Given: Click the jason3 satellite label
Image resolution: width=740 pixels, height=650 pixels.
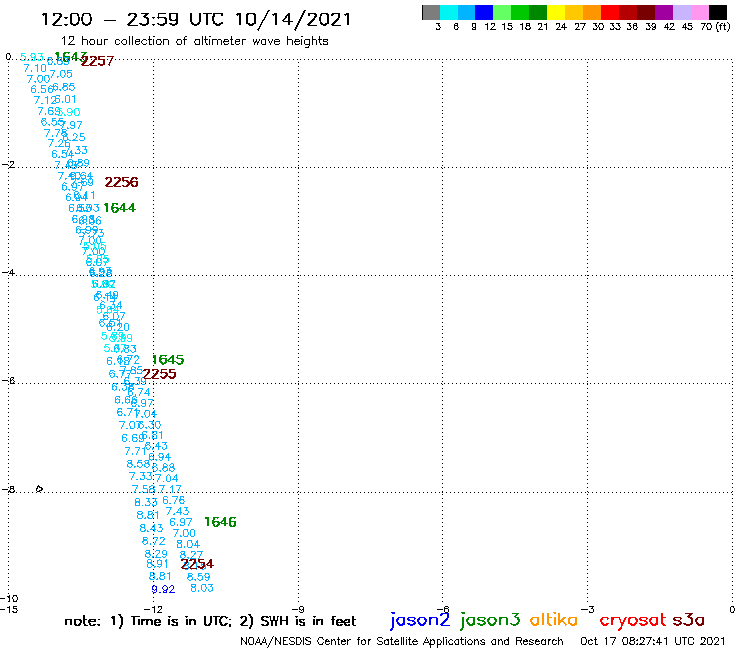Looking at the screenshot, I should (x=490, y=620).
